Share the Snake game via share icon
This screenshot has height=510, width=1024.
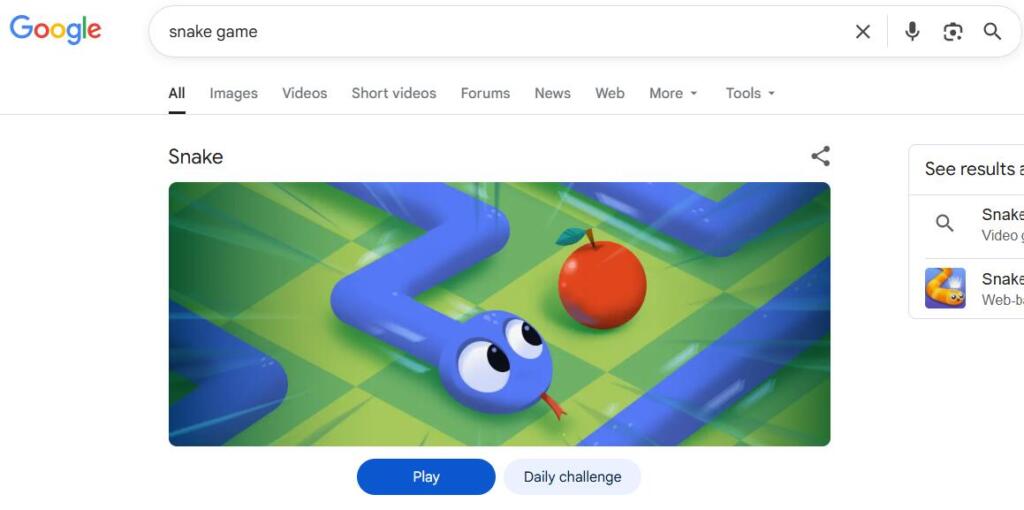tap(820, 156)
